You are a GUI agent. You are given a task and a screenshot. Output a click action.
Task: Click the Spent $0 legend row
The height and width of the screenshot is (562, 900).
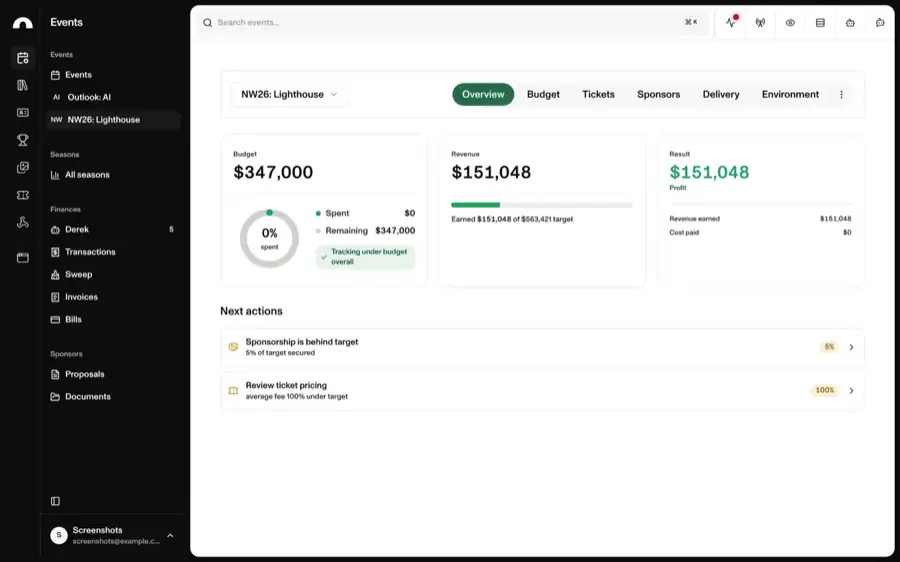tap(365, 213)
